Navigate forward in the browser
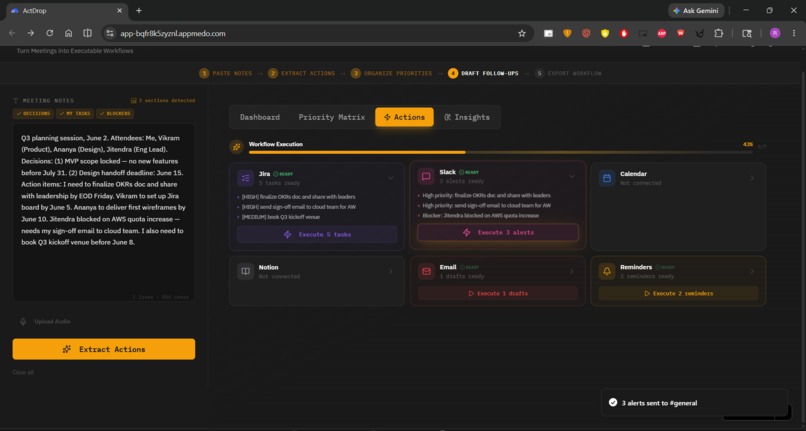Image resolution: width=806 pixels, height=431 pixels. [x=31, y=33]
